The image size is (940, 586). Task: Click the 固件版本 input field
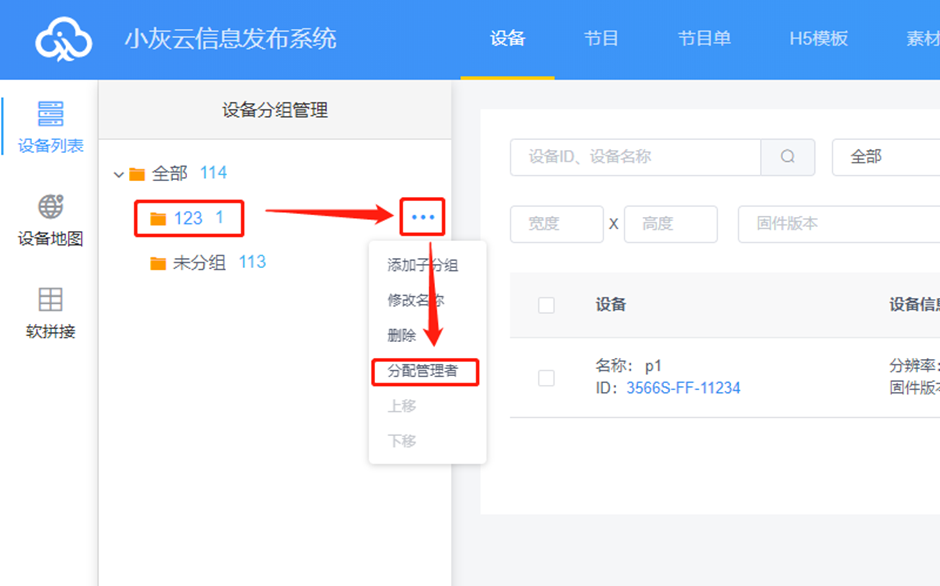coord(838,224)
